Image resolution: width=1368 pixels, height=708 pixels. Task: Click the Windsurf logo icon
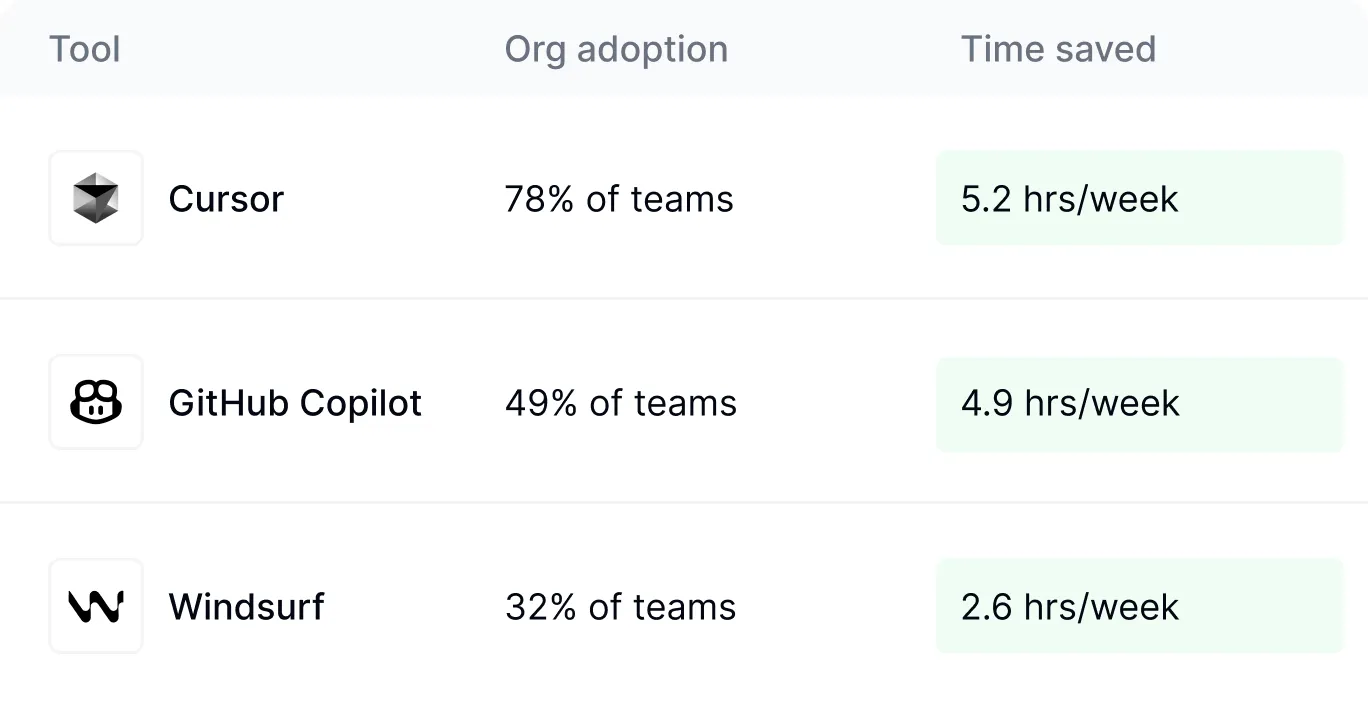pos(96,606)
